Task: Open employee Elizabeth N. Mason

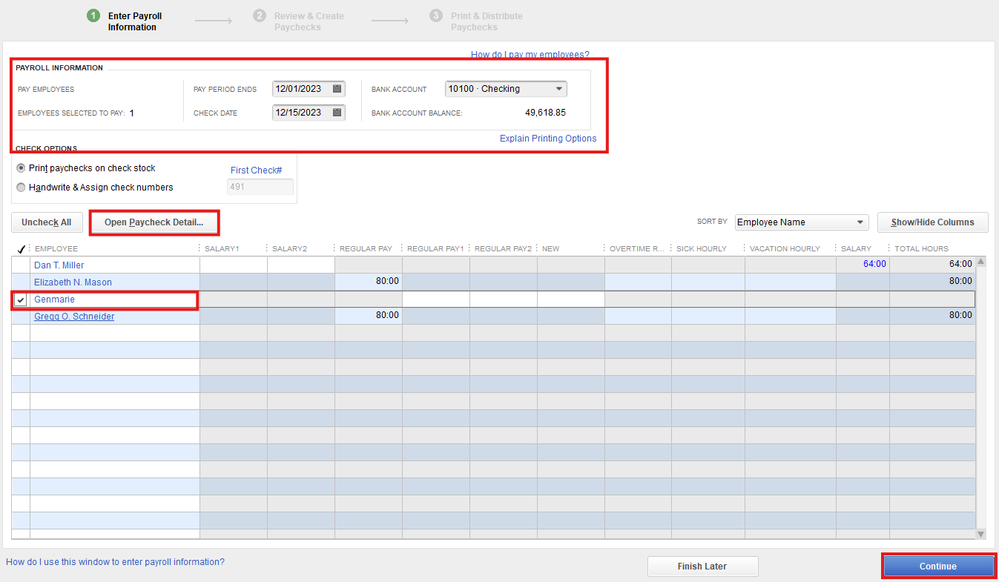Action: (x=73, y=282)
